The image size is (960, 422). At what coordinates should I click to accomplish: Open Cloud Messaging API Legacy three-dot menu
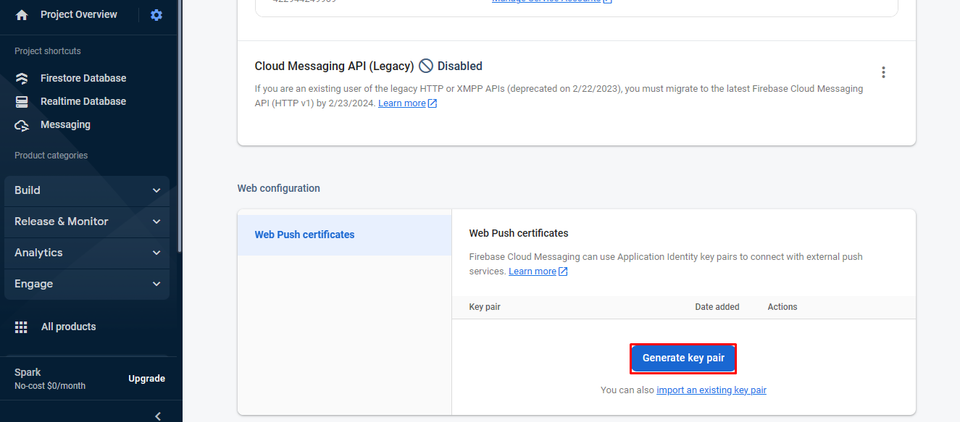pos(883,72)
